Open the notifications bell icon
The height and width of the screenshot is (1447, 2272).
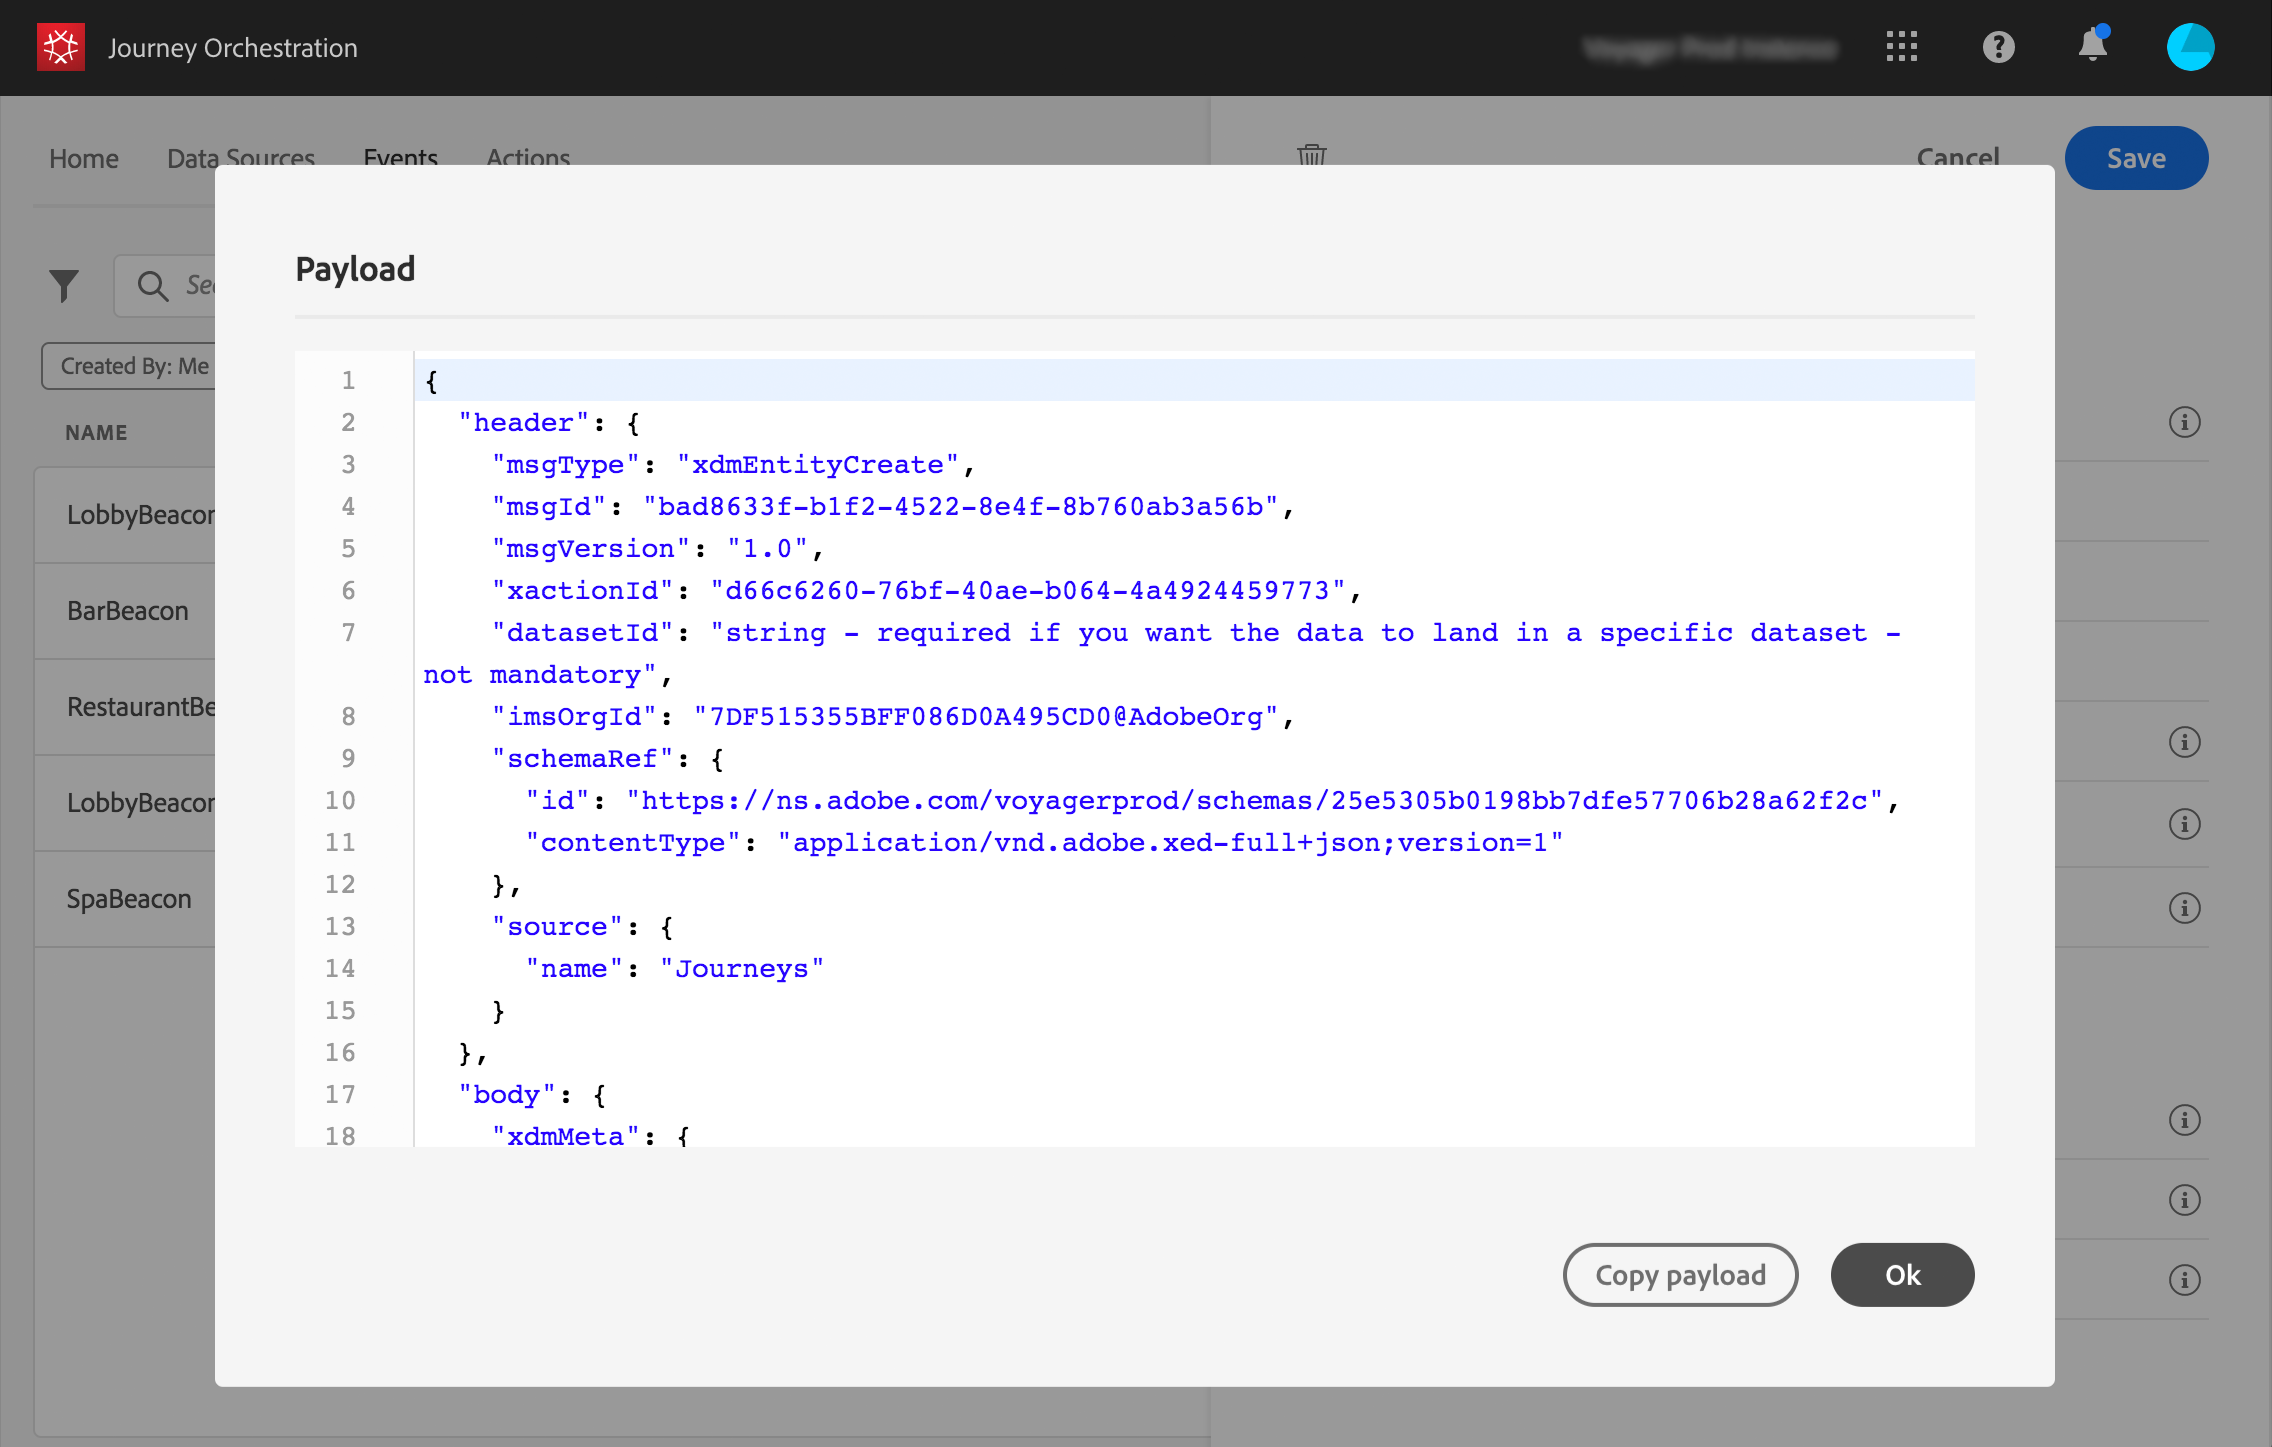[2092, 46]
